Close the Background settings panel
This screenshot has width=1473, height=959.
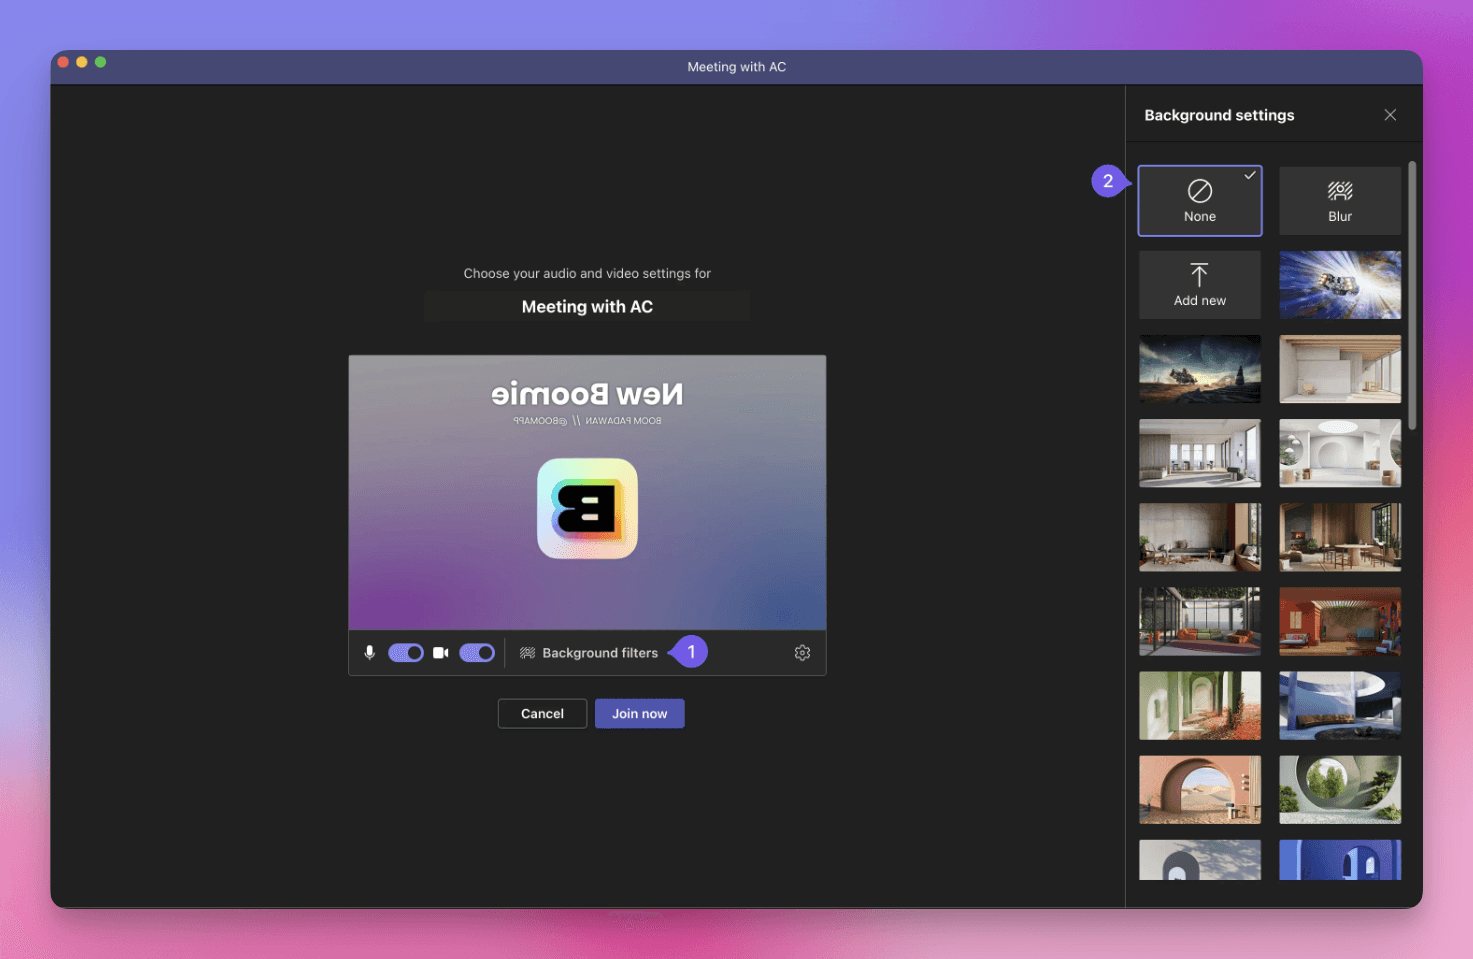[1390, 115]
